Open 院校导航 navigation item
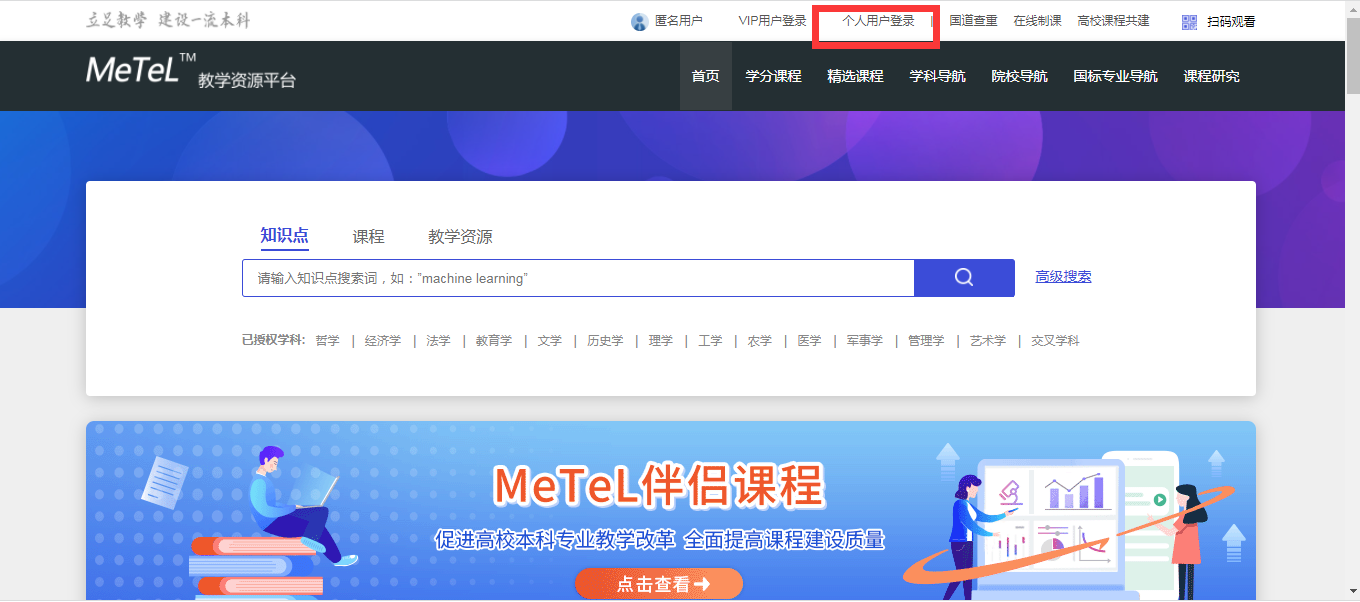This screenshot has width=1360, height=602. point(1019,76)
